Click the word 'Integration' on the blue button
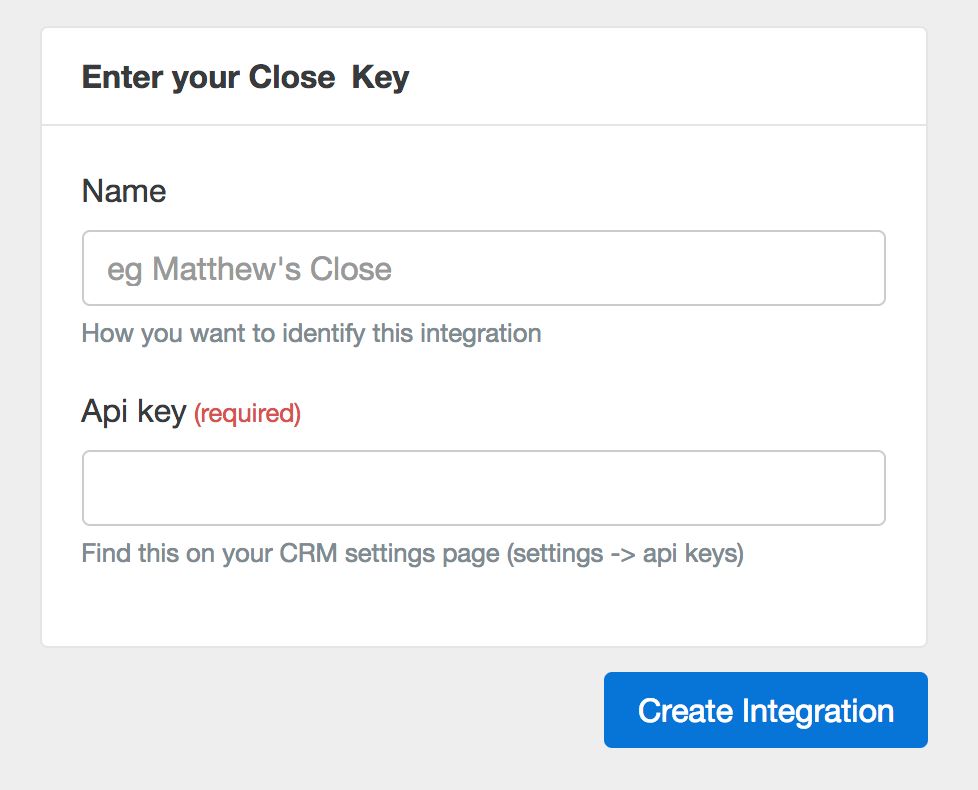Image resolution: width=978 pixels, height=790 pixels. pyautogui.click(x=817, y=710)
